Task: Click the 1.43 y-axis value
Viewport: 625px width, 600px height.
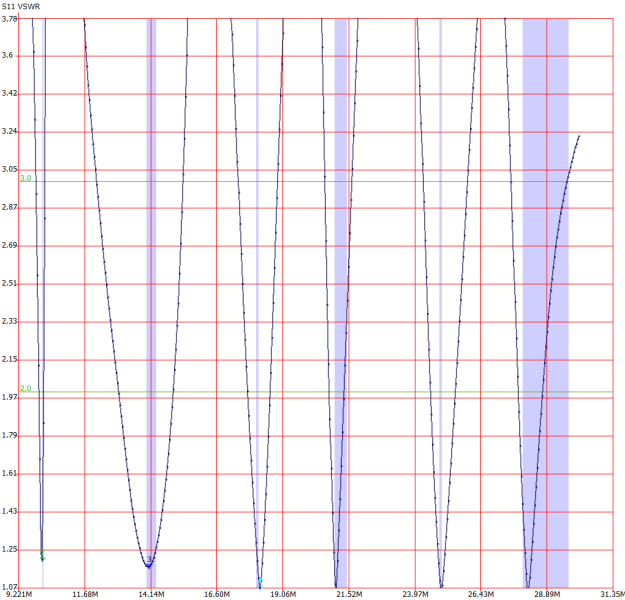Action: click(10, 511)
